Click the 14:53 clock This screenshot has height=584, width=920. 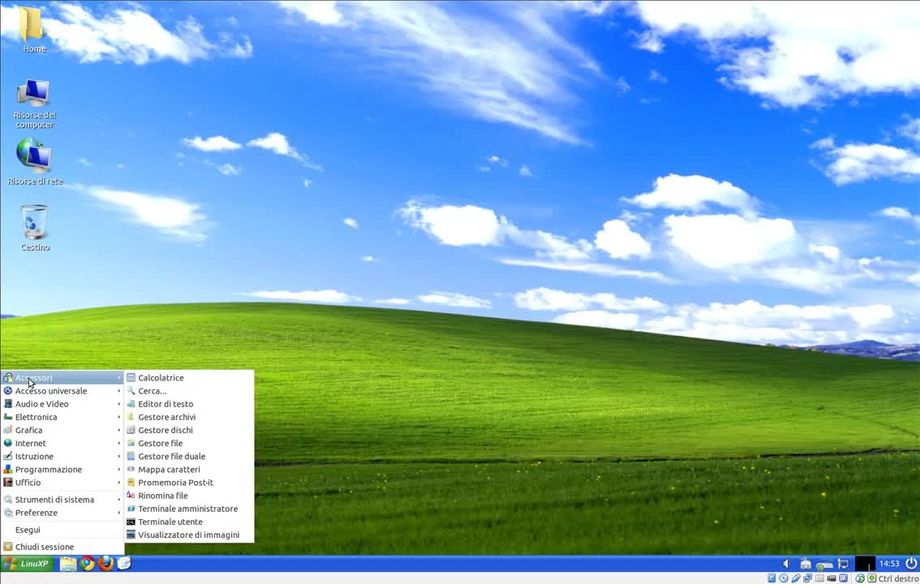pyautogui.click(x=889, y=563)
